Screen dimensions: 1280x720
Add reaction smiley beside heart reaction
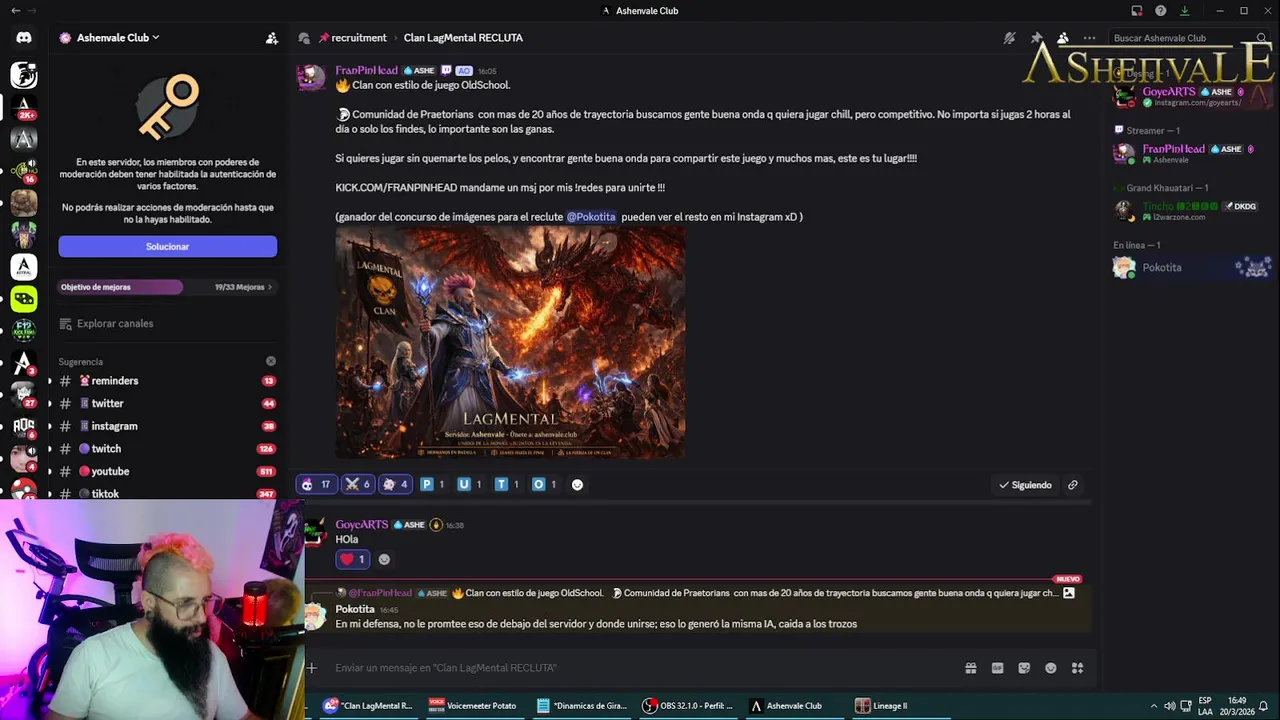point(384,560)
